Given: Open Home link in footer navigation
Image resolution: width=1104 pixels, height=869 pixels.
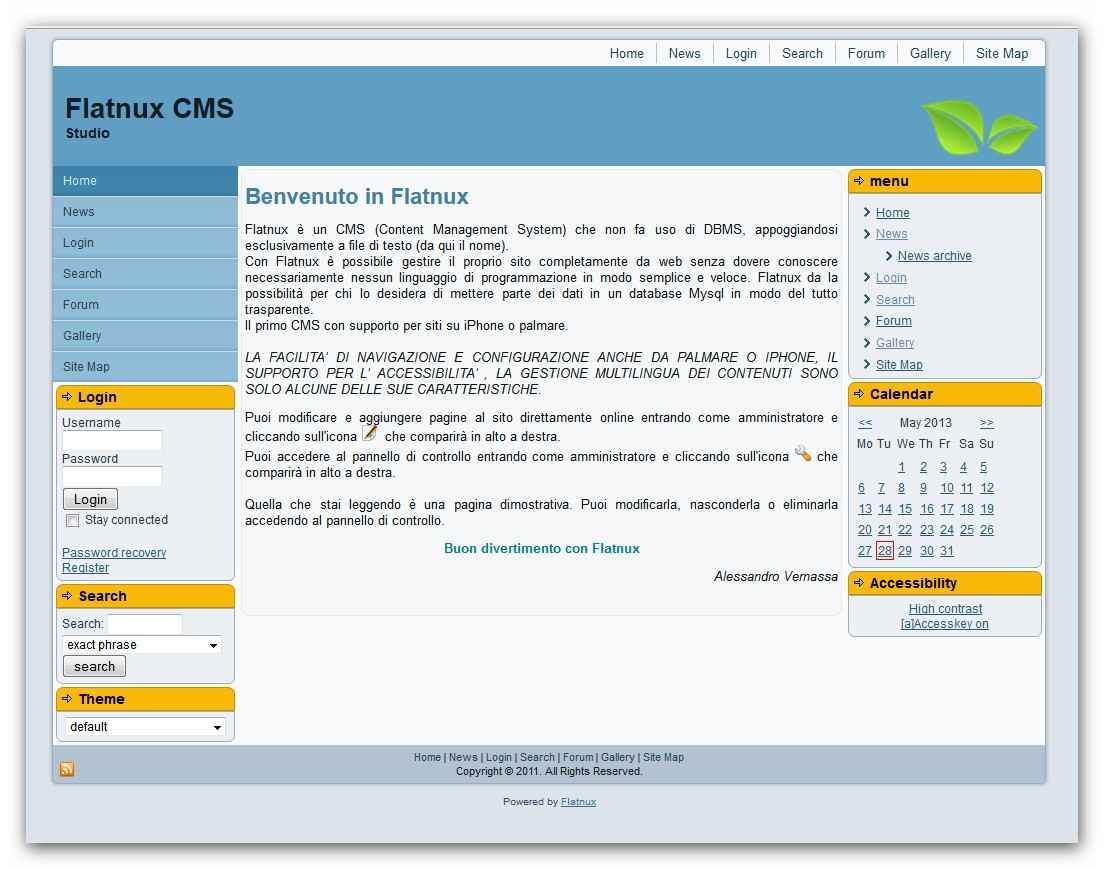Looking at the screenshot, I should [427, 757].
